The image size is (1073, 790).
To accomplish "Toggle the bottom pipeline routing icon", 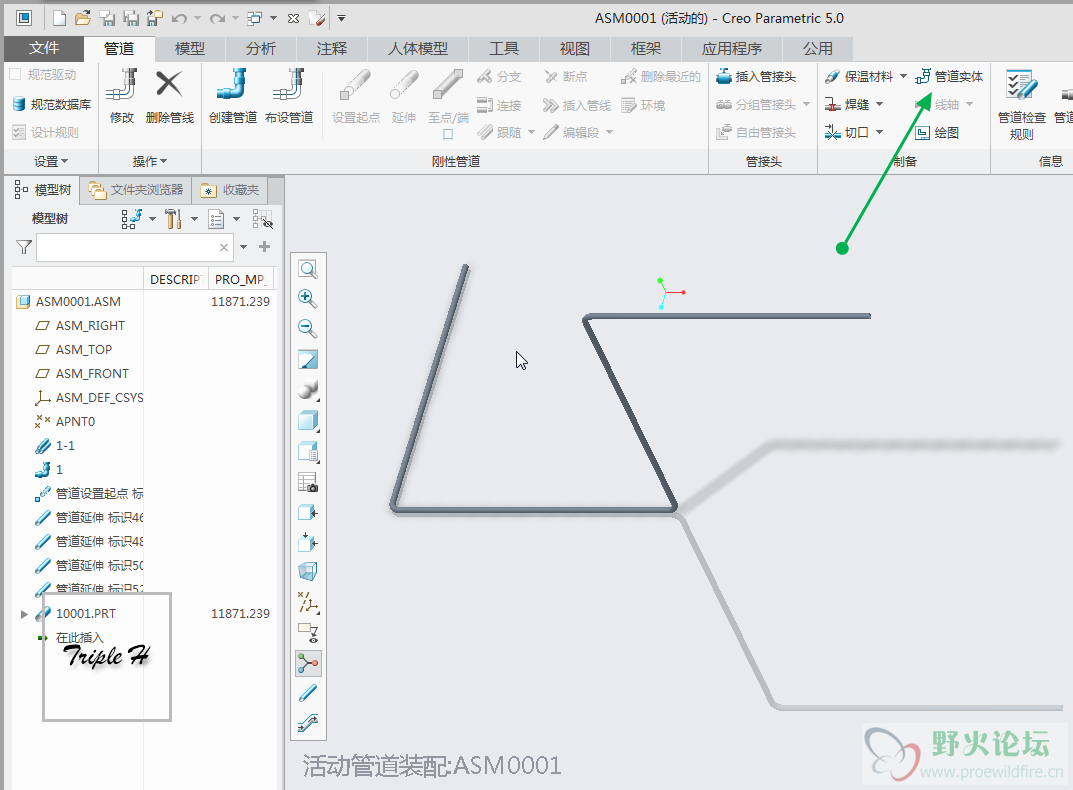I will [308, 723].
